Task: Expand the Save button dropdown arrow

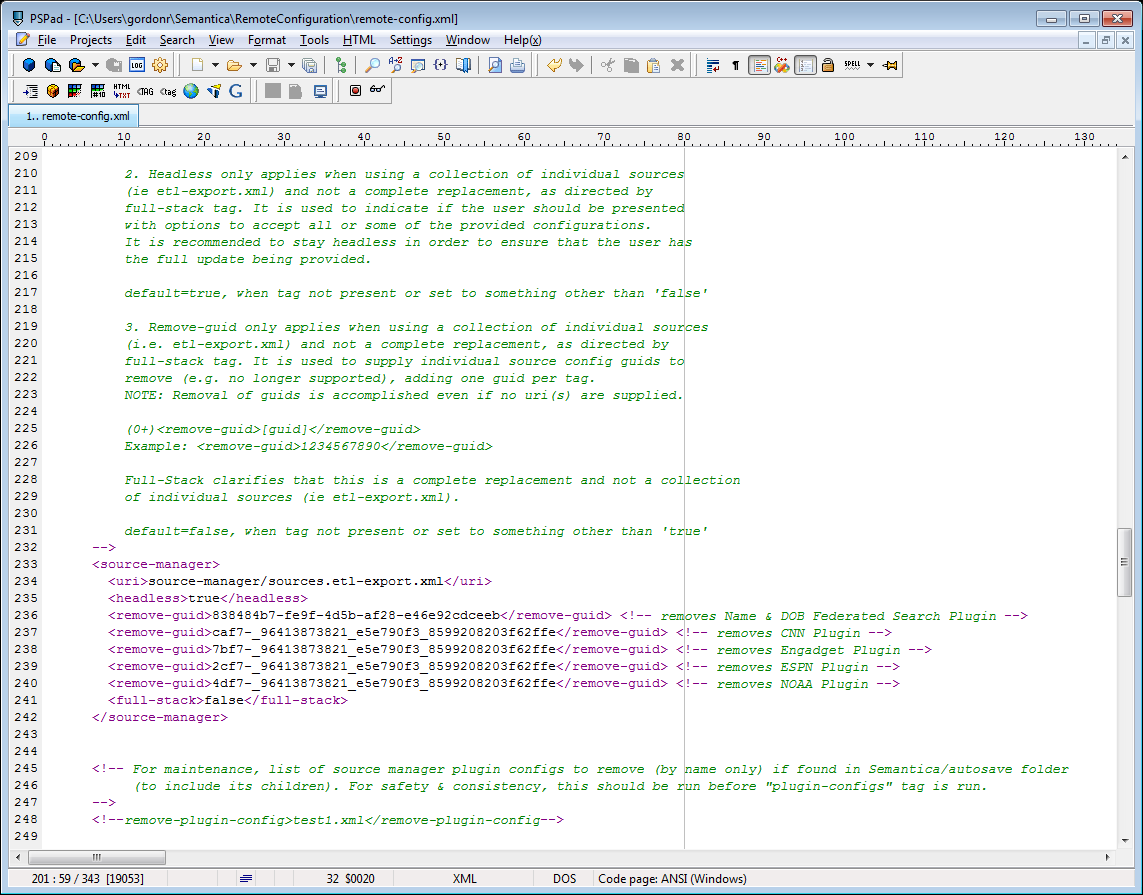Action: [x=290, y=65]
